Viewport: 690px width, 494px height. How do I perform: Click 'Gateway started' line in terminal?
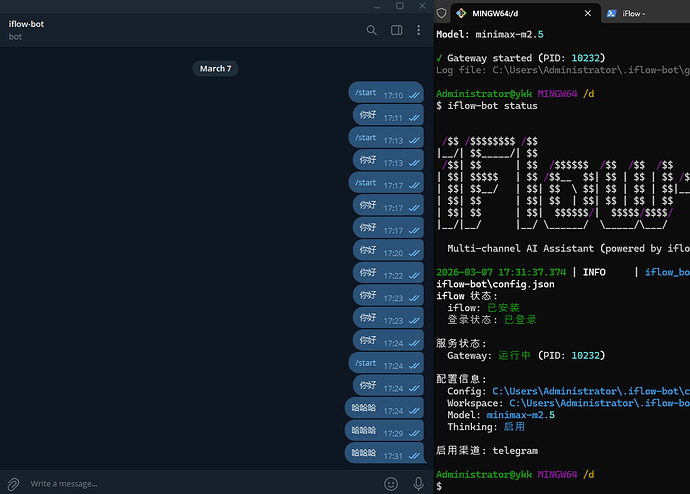521,58
